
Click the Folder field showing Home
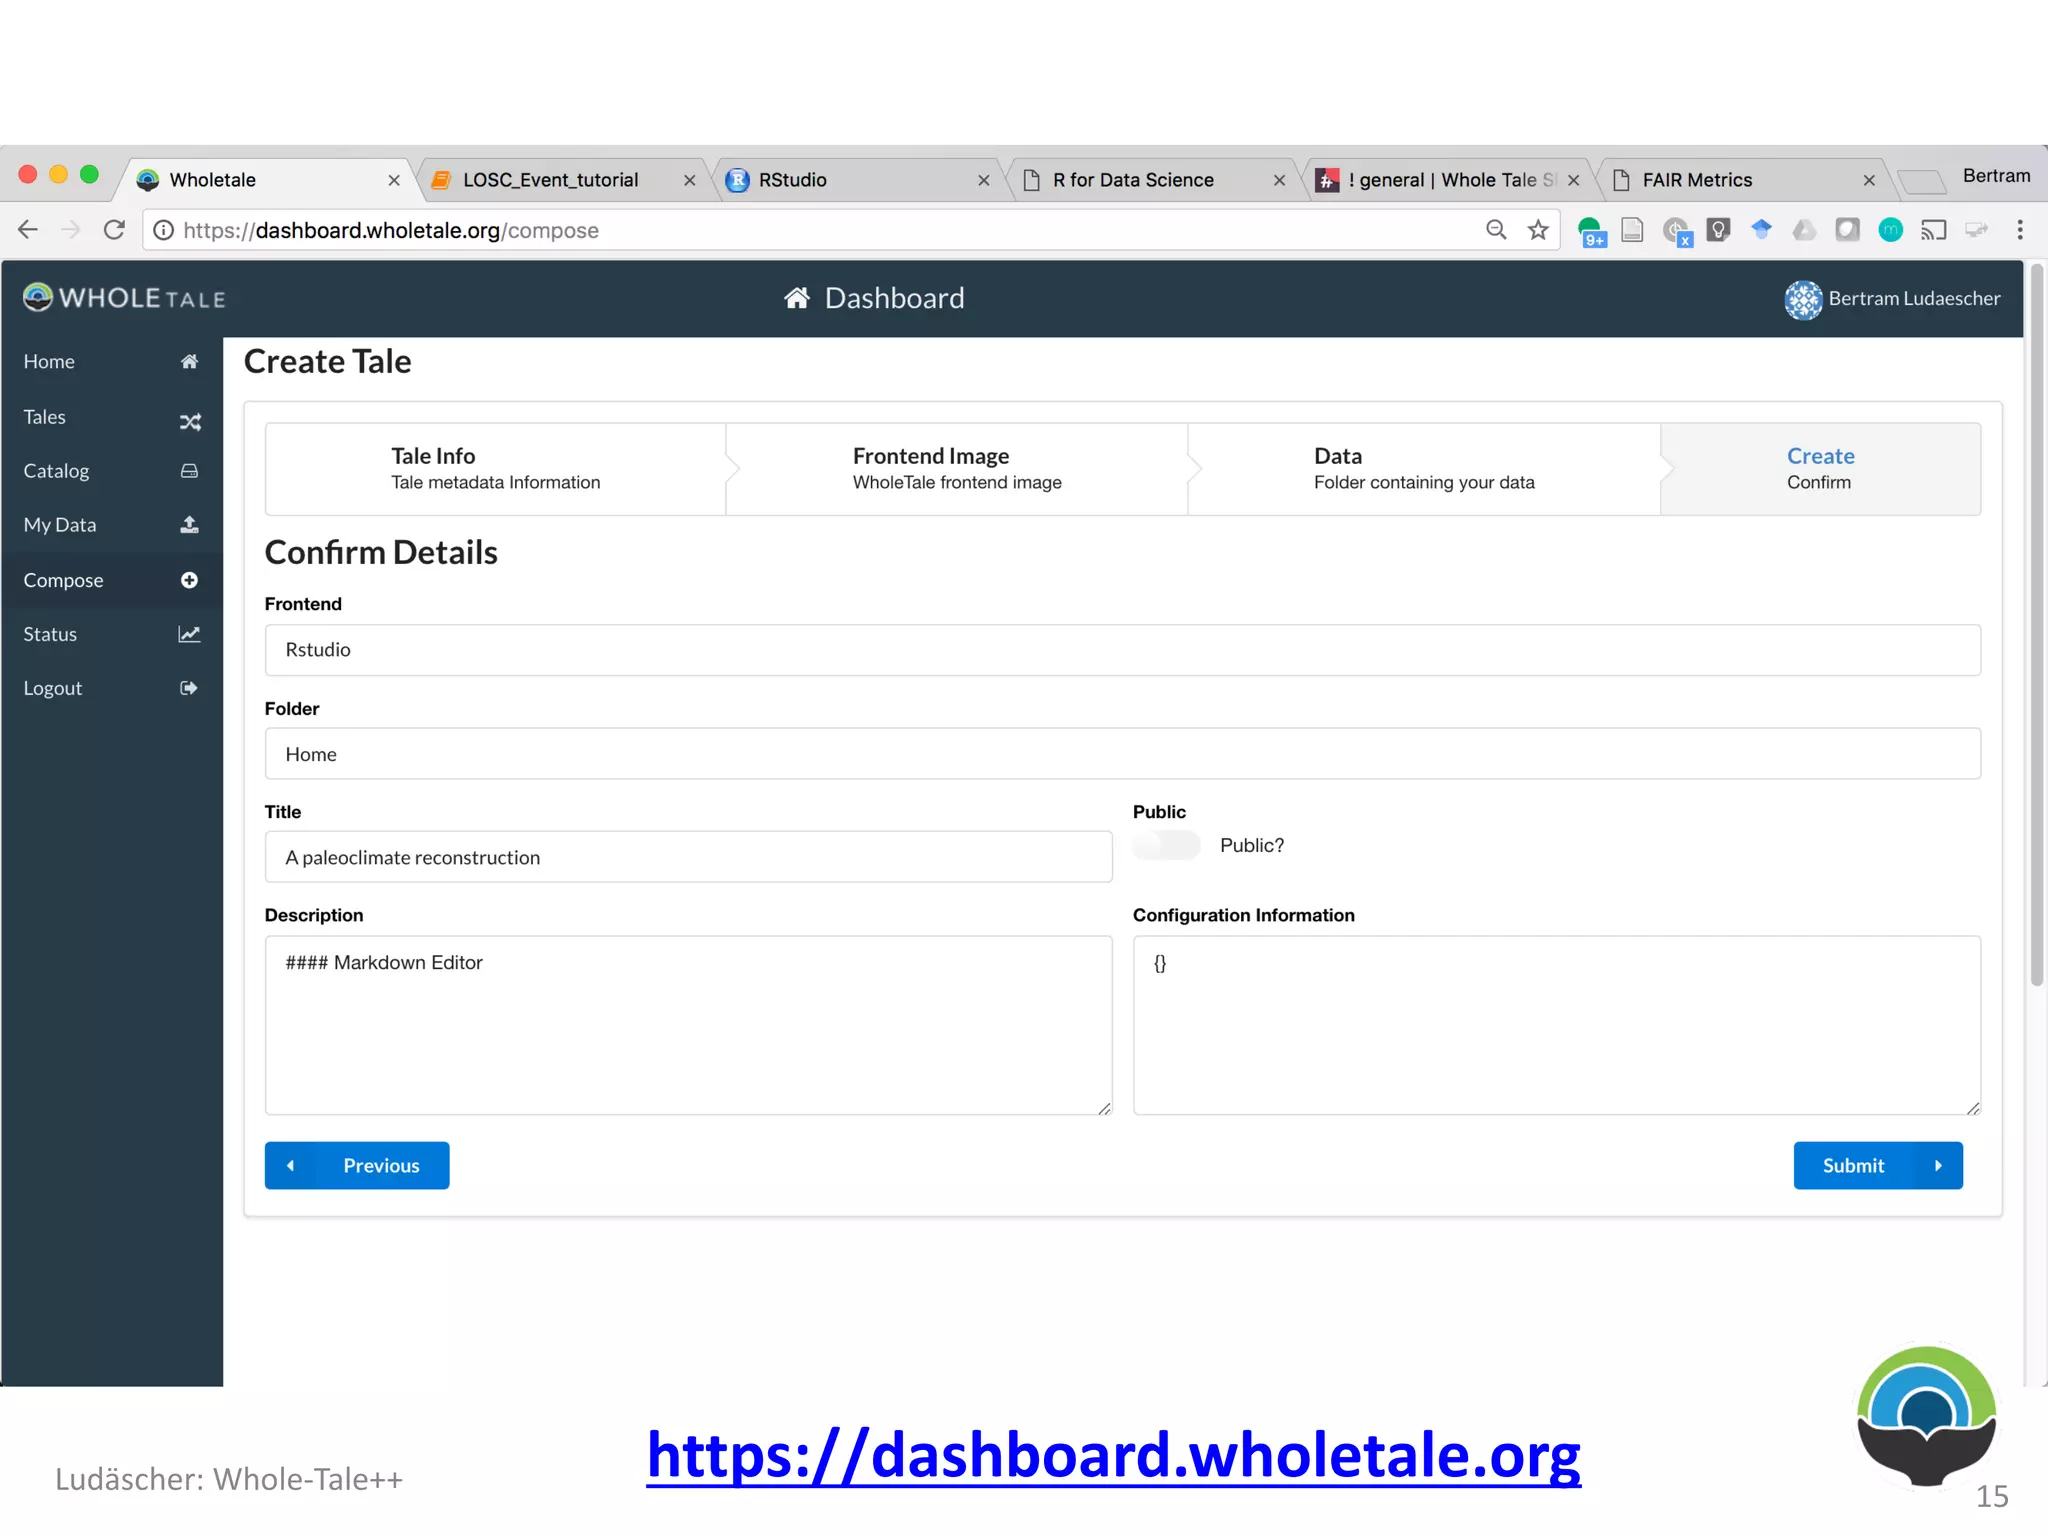[x=1122, y=754]
